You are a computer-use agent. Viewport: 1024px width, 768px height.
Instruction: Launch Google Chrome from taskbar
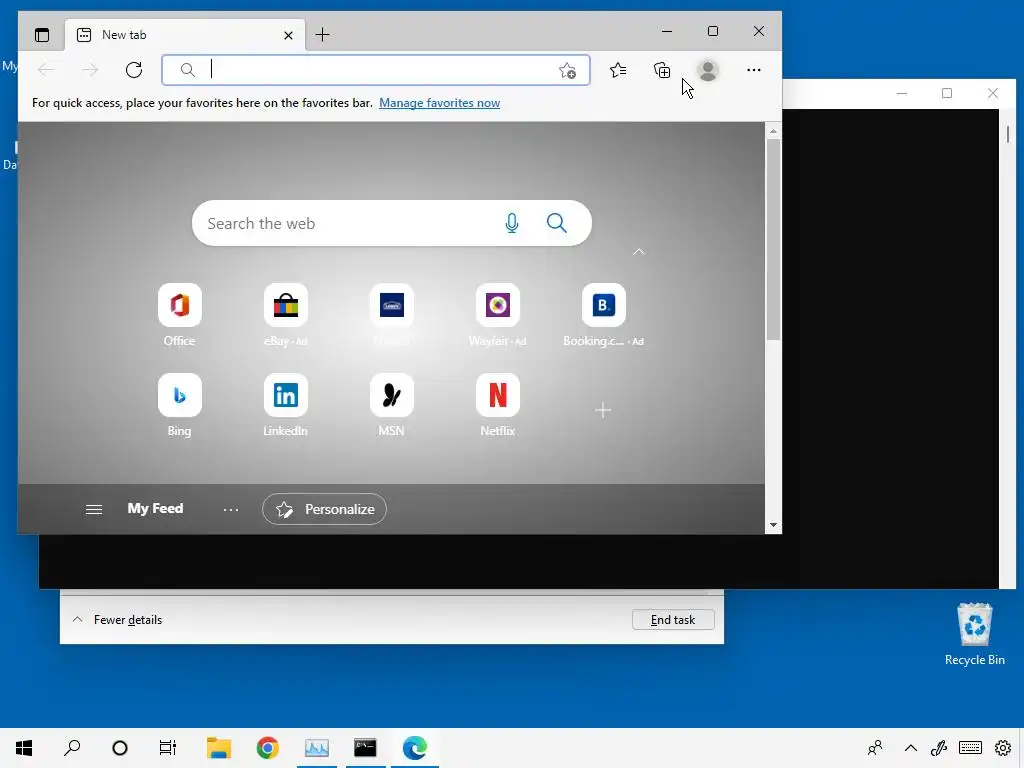point(268,748)
